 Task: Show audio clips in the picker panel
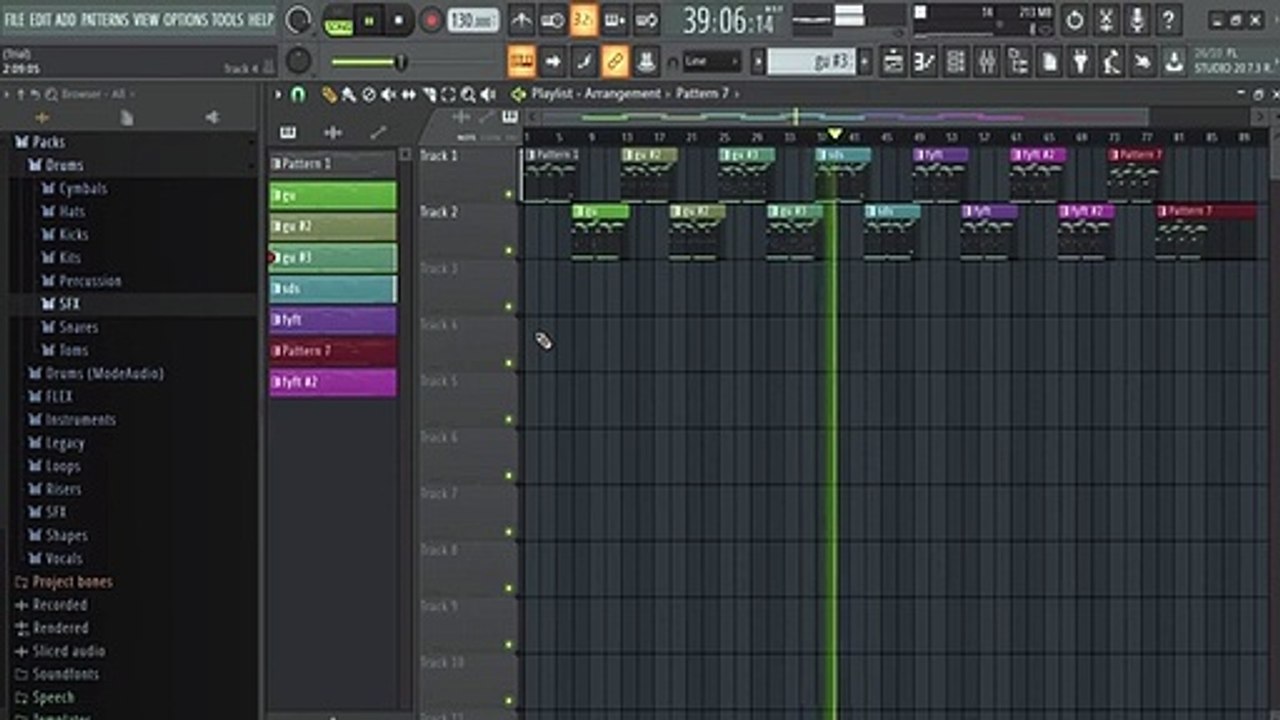point(333,132)
